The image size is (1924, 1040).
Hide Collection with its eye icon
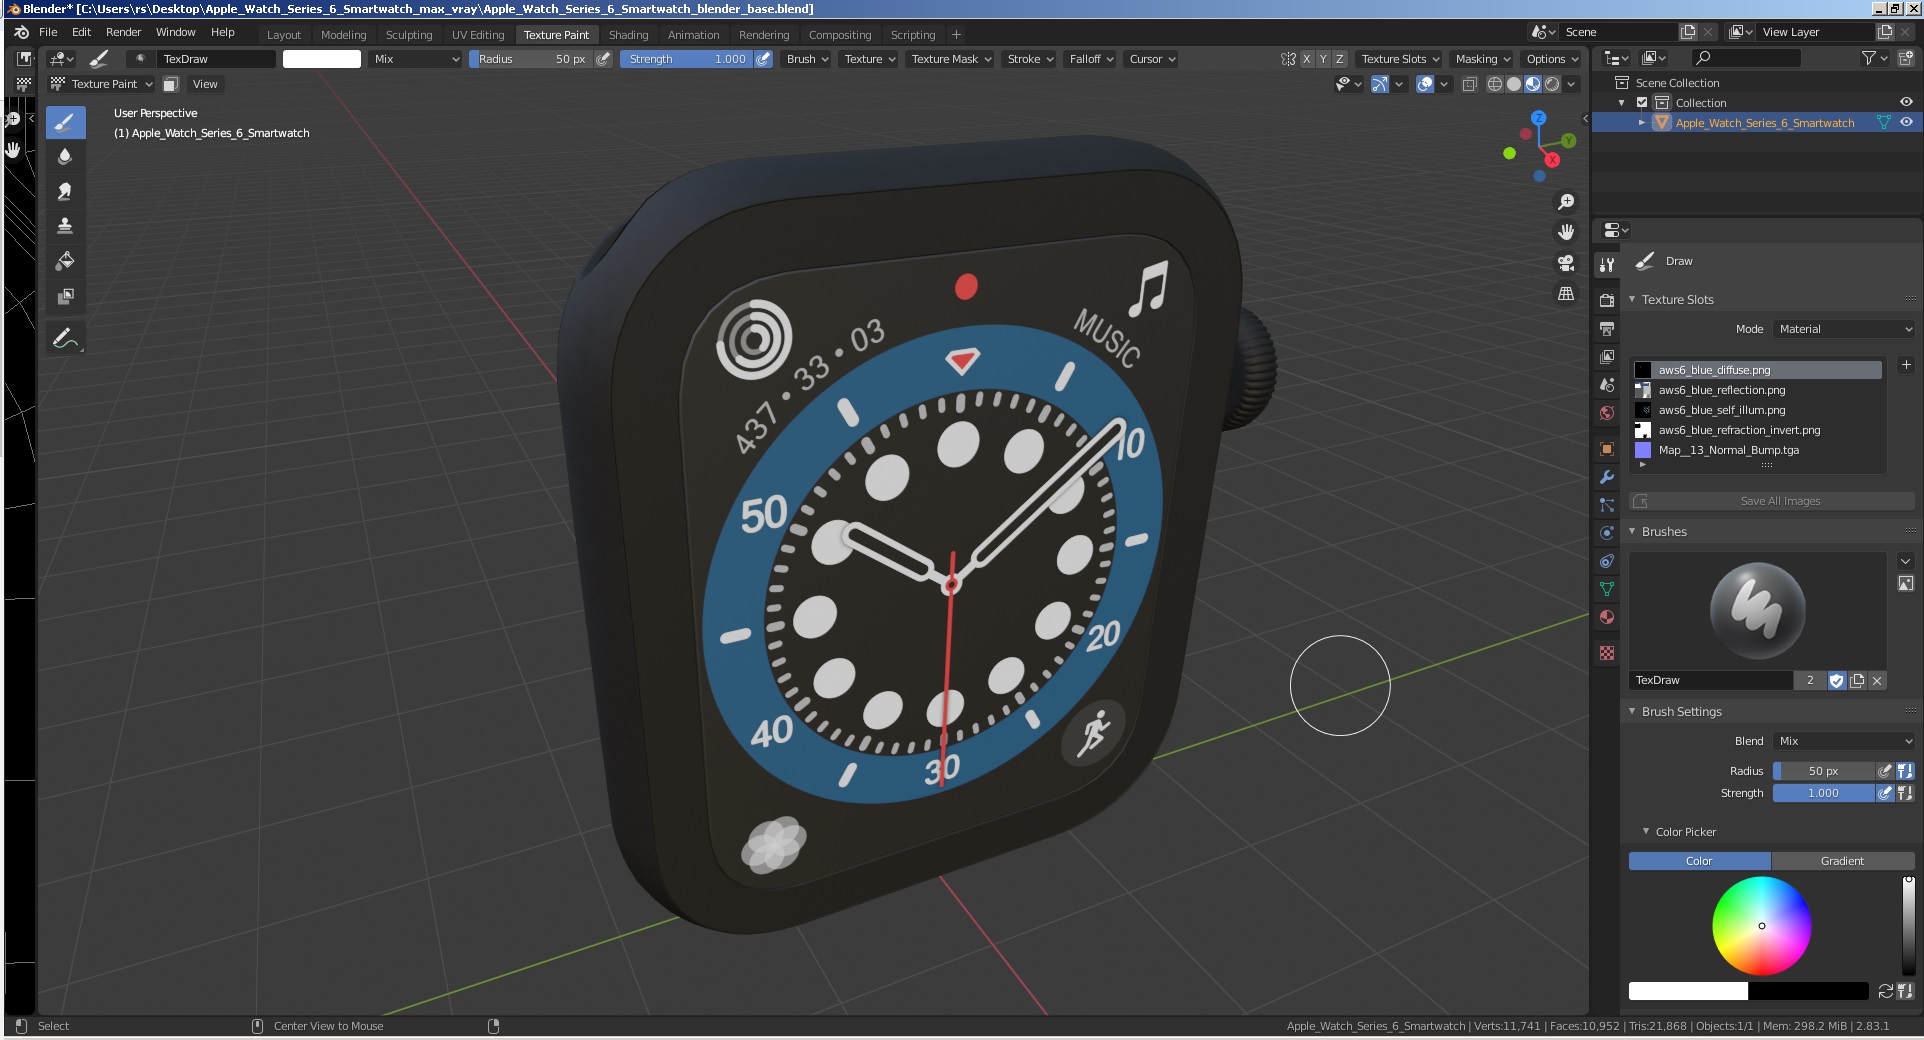click(x=1906, y=102)
